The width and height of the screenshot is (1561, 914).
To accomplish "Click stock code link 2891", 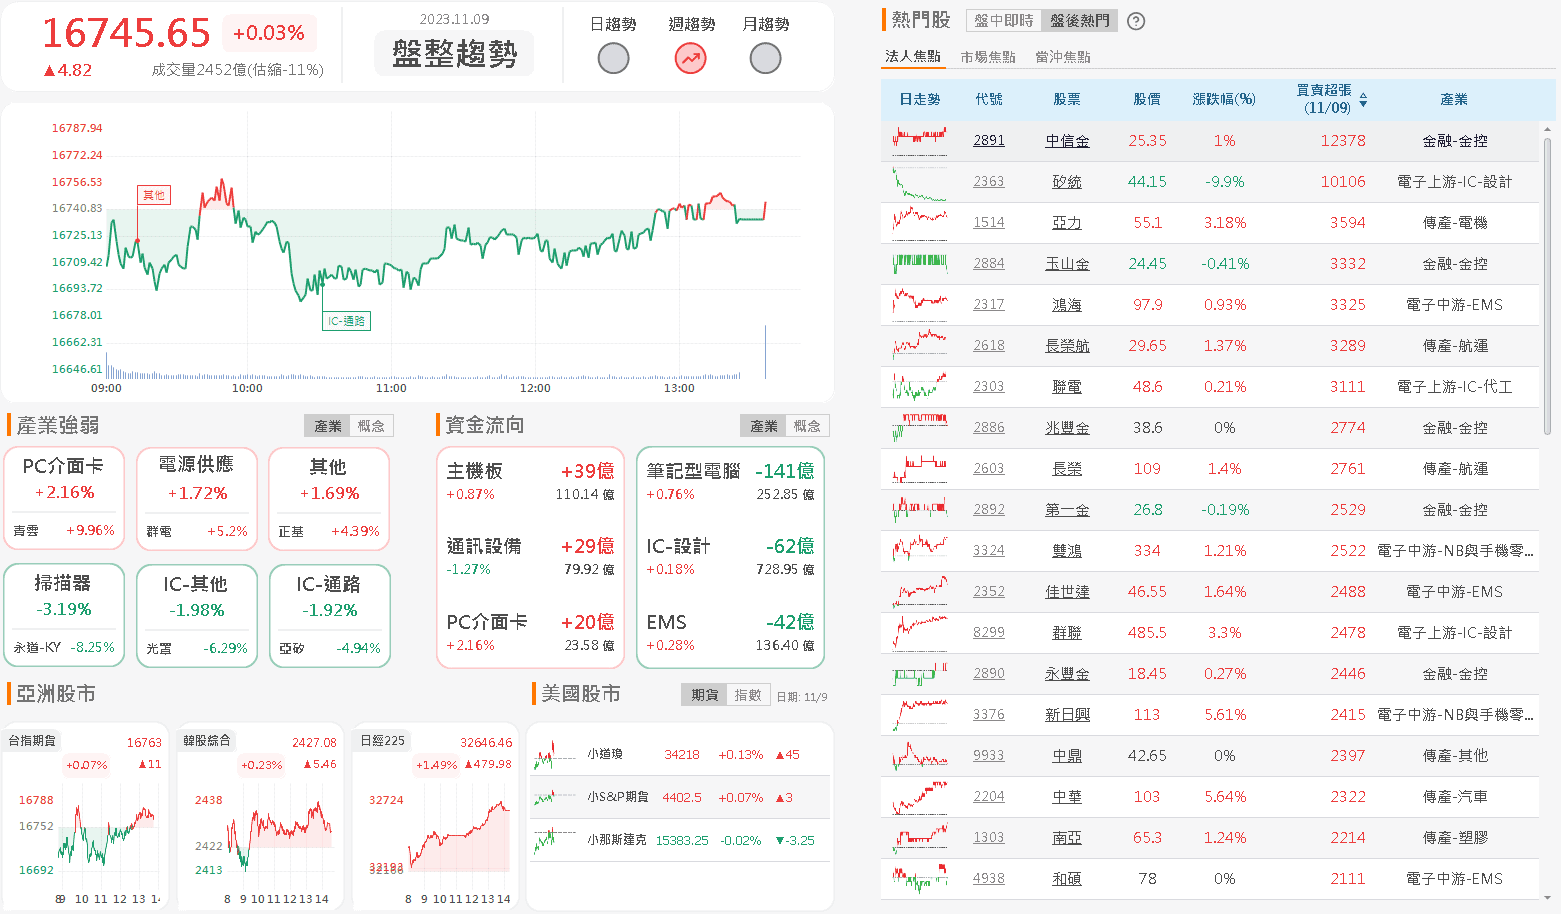I will (989, 141).
